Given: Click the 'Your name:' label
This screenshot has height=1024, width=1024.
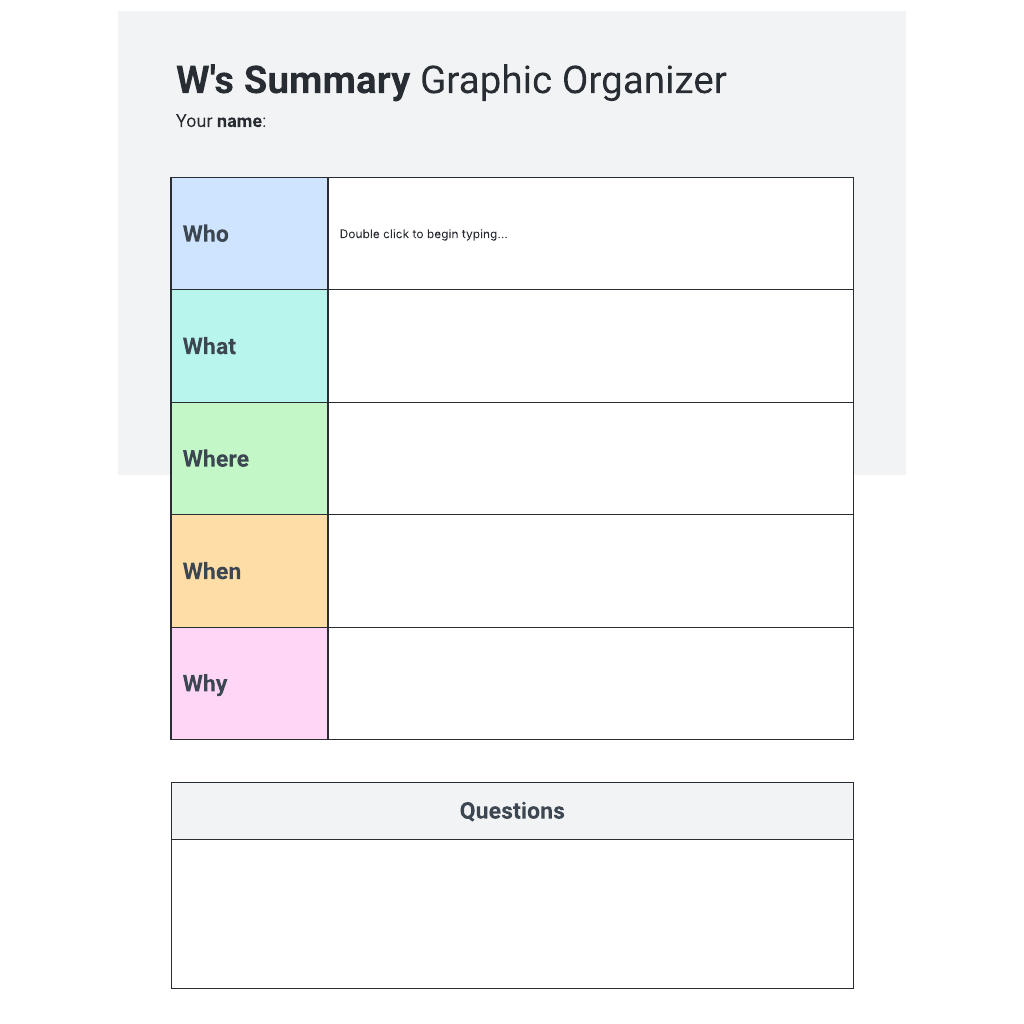Looking at the screenshot, I should point(221,121).
